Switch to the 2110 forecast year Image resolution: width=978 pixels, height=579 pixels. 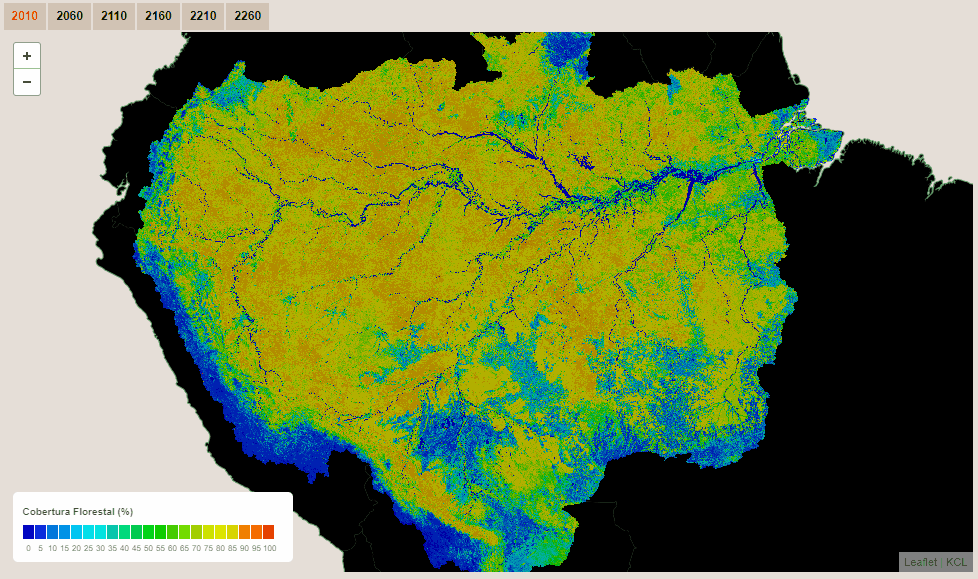point(113,16)
